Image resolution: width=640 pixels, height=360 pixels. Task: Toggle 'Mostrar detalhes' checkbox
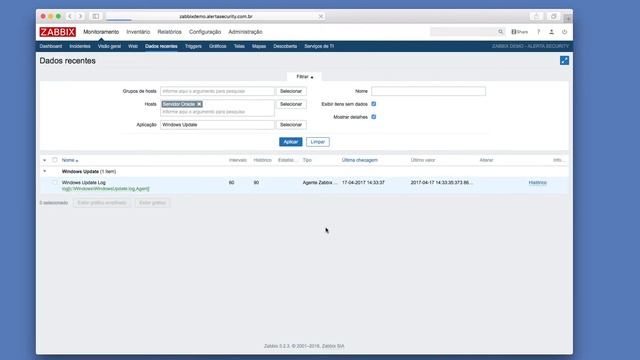pos(373,117)
